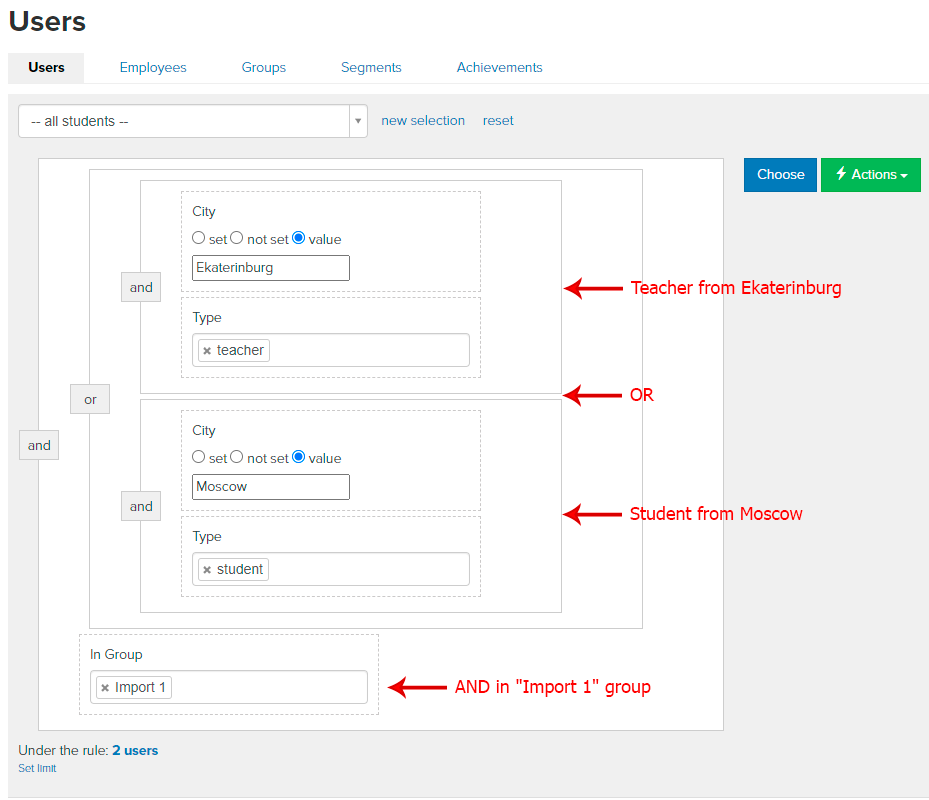Remove the teacher tag from Type
Viewport: 929px width, 800px height.
pyautogui.click(x=207, y=351)
